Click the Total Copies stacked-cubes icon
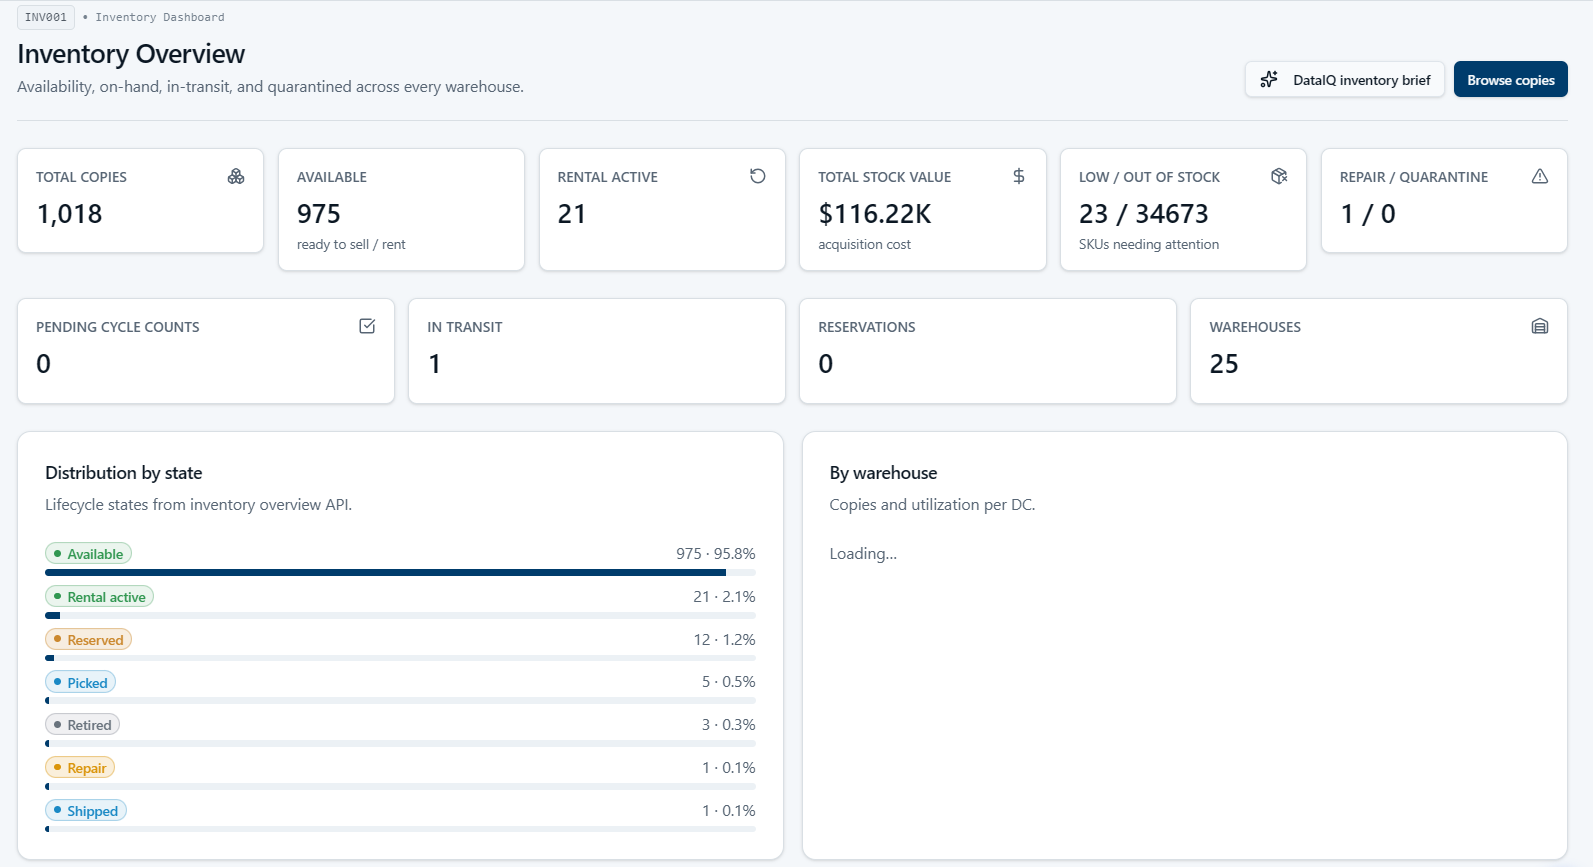 (236, 176)
